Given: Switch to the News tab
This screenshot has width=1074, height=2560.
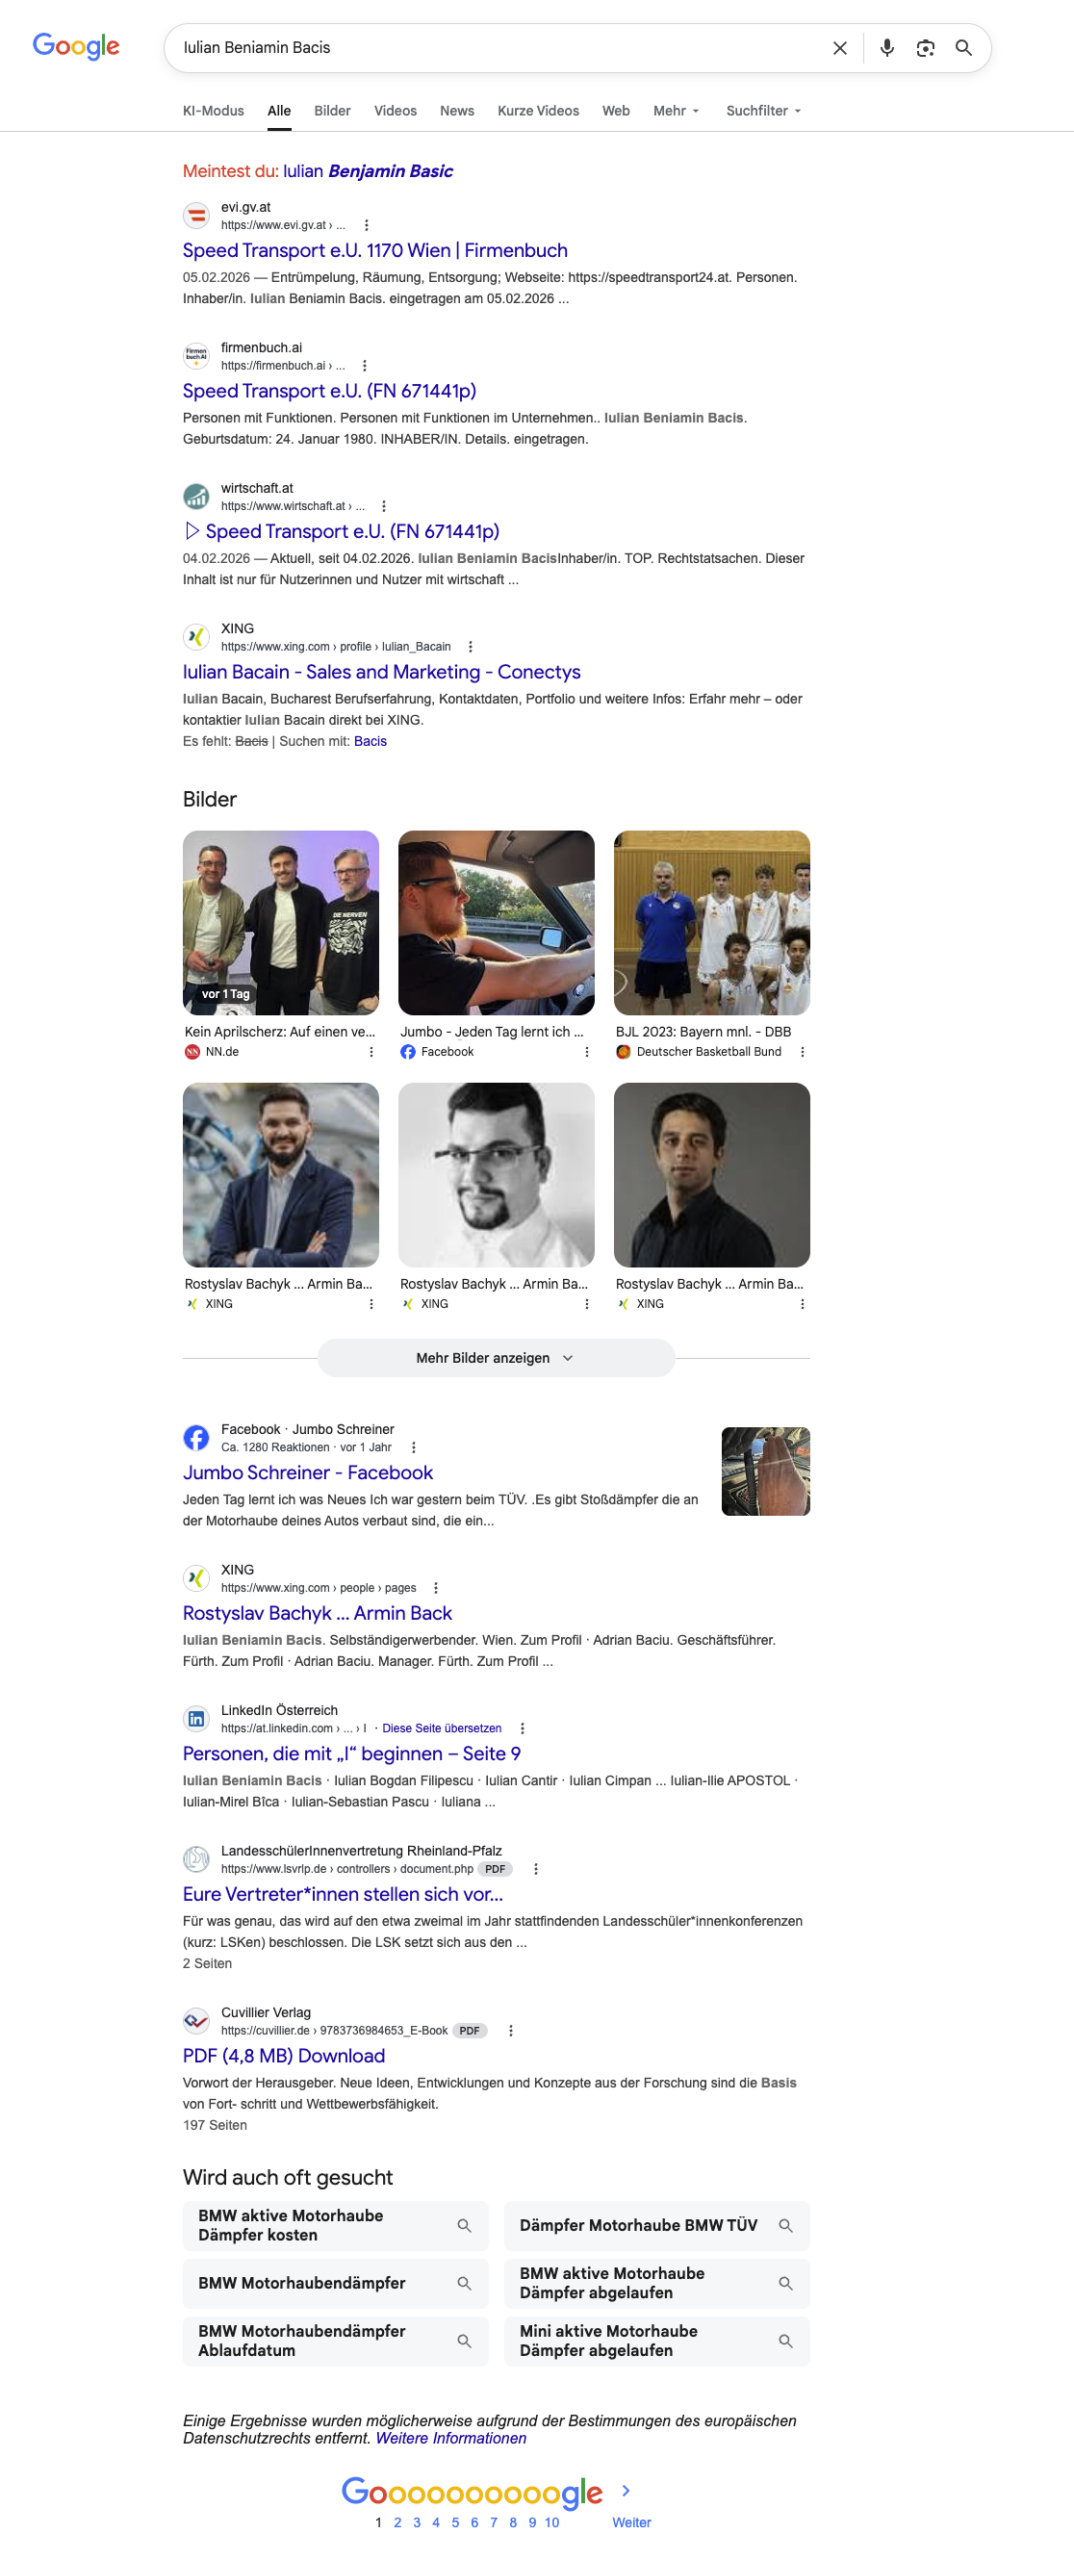Looking at the screenshot, I should [x=457, y=111].
